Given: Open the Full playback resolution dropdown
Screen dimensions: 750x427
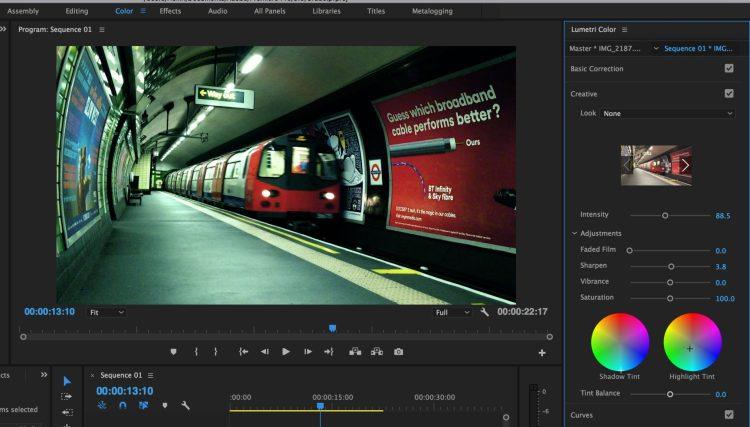Looking at the screenshot, I should (453, 312).
